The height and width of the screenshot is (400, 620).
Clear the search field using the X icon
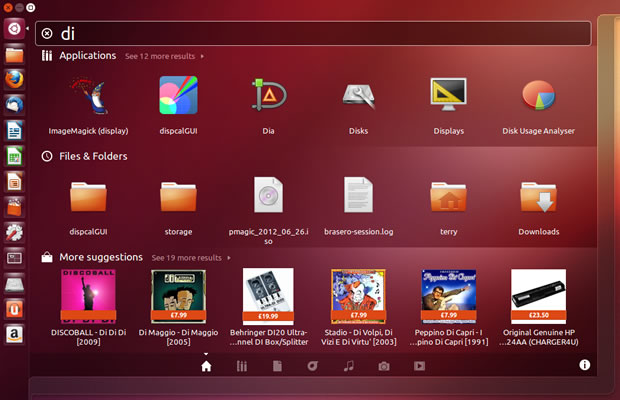(x=47, y=33)
